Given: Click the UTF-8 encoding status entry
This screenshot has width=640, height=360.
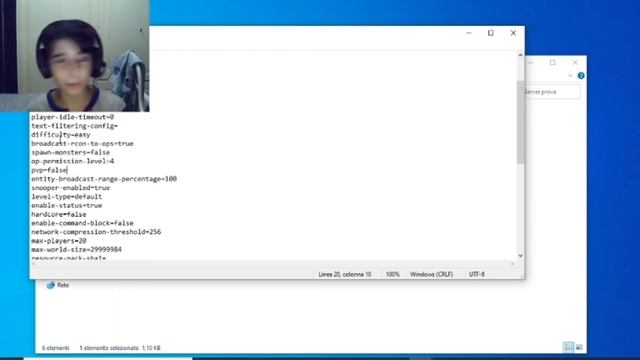Looking at the screenshot, I should click(x=477, y=274).
